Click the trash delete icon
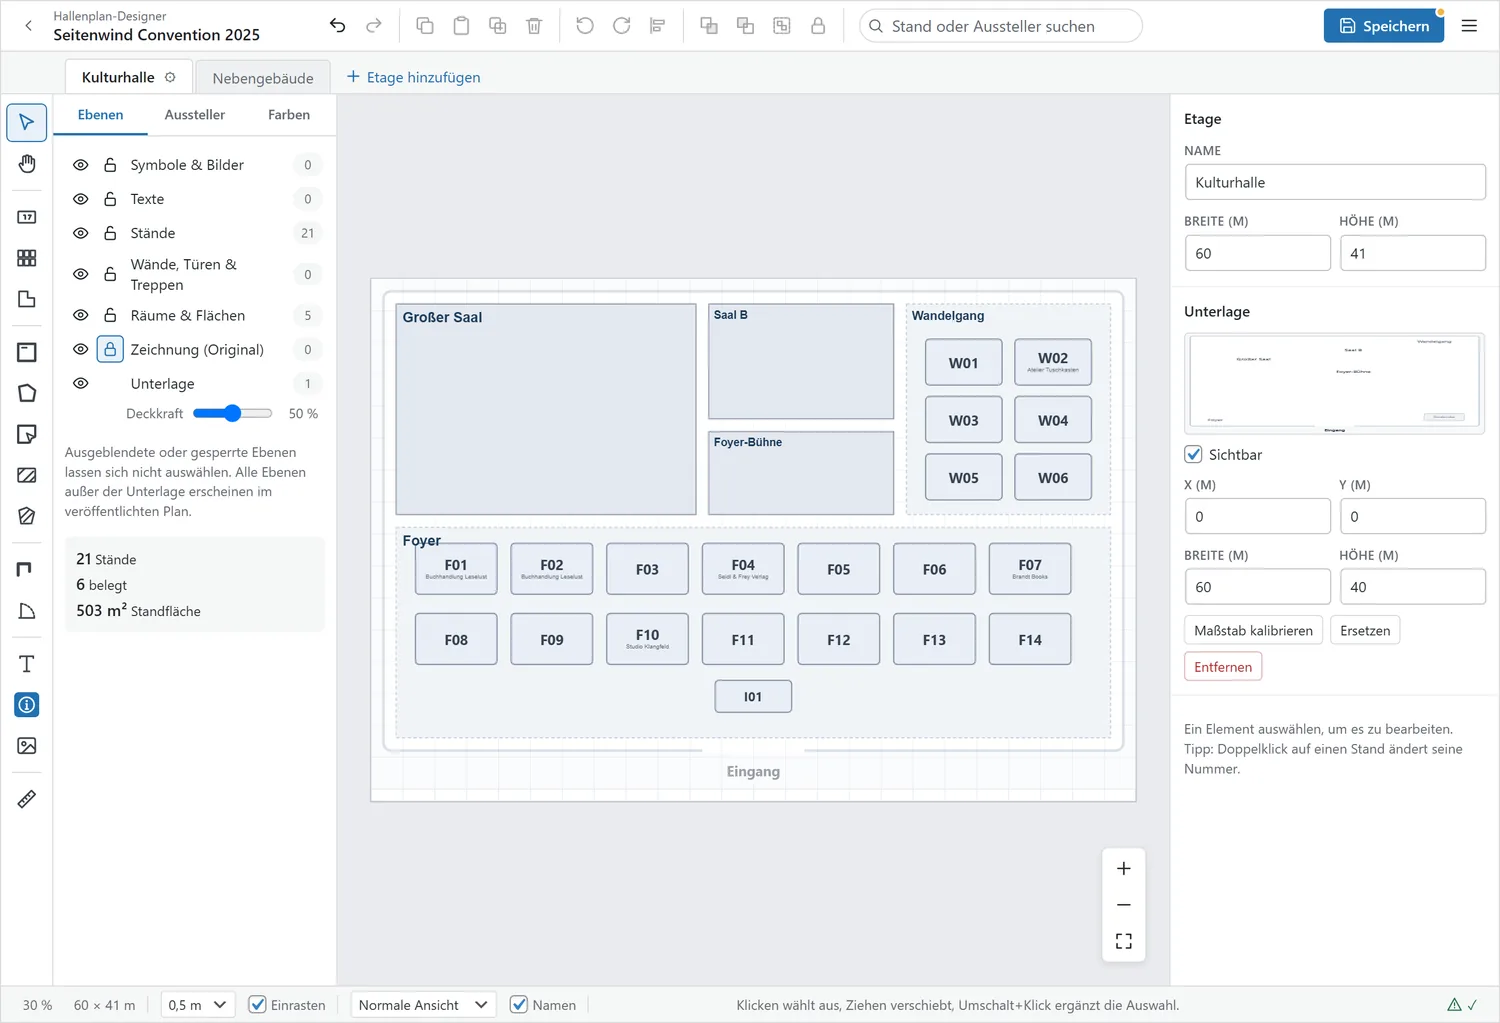This screenshot has height=1023, width=1500. pyautogui.click(x=534, y=26)
